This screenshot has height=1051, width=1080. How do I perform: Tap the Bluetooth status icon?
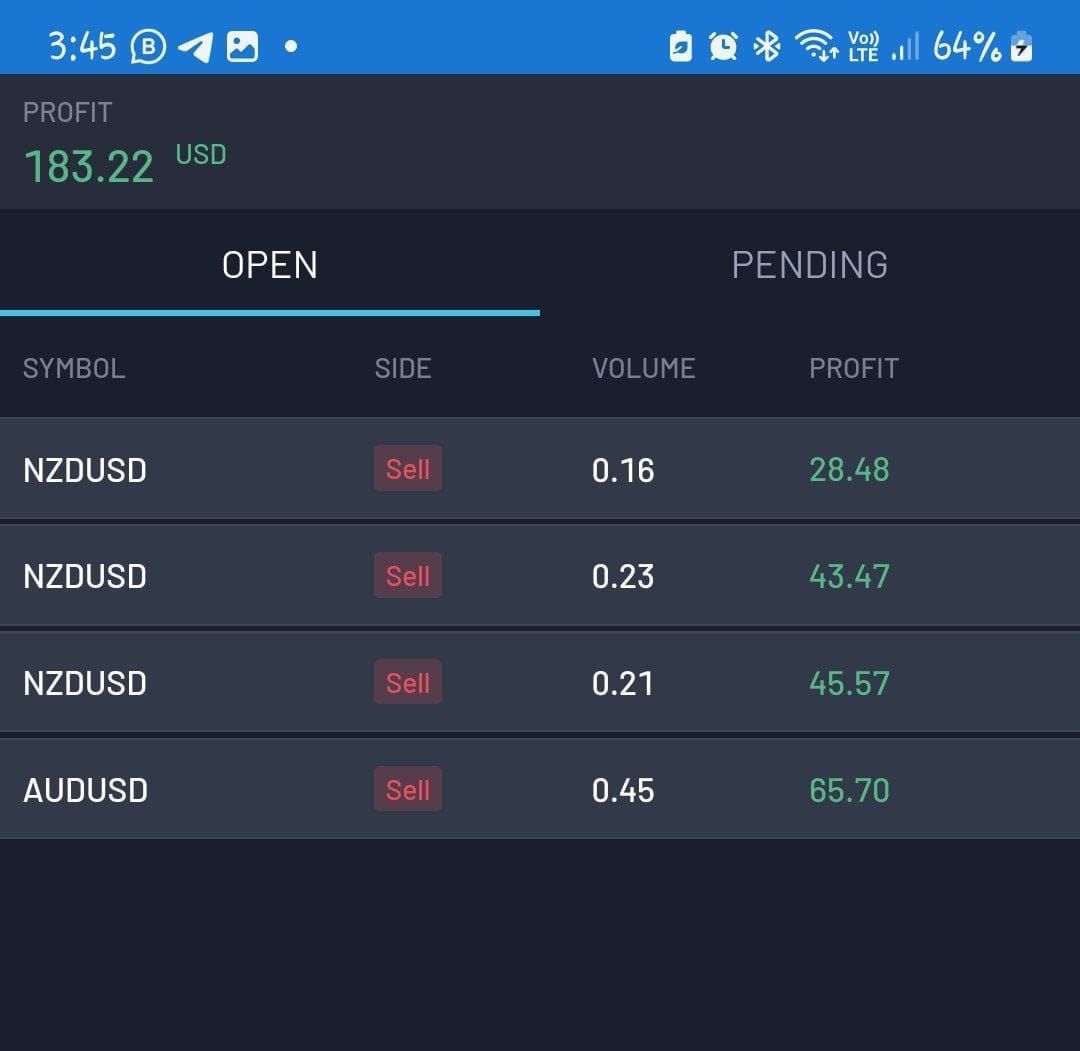click(767, 46)
